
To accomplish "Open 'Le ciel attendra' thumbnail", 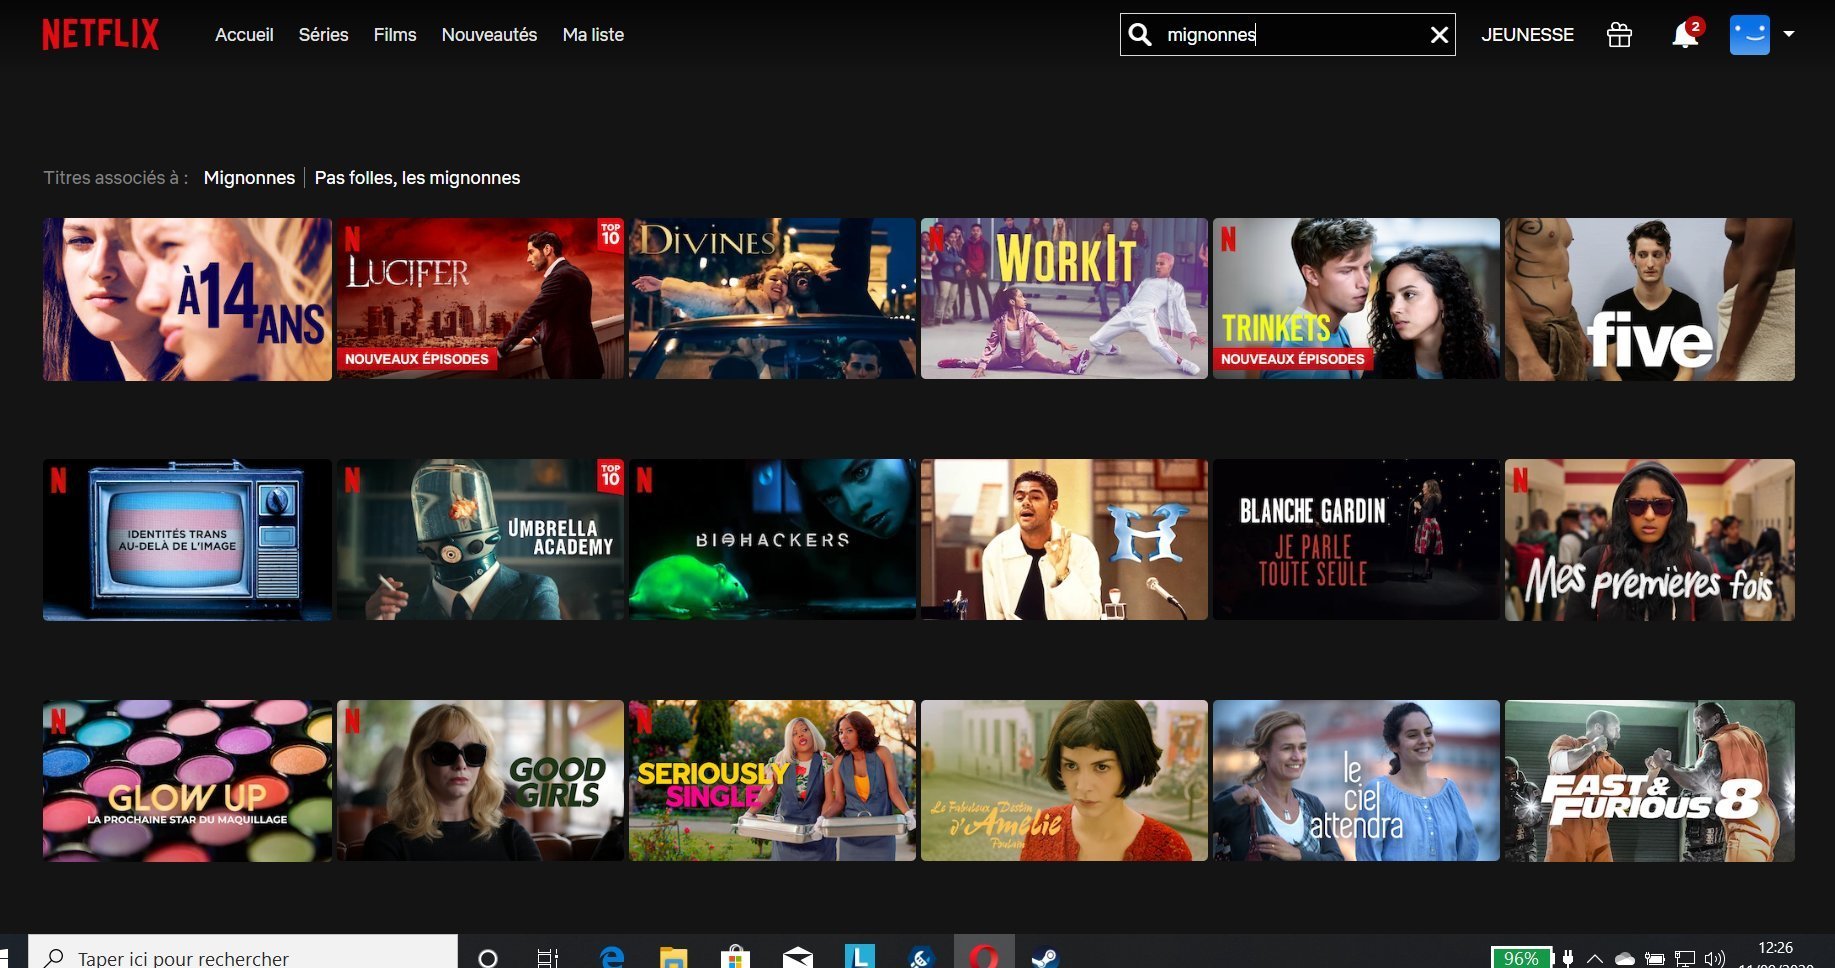I will tap(1356, 781).
